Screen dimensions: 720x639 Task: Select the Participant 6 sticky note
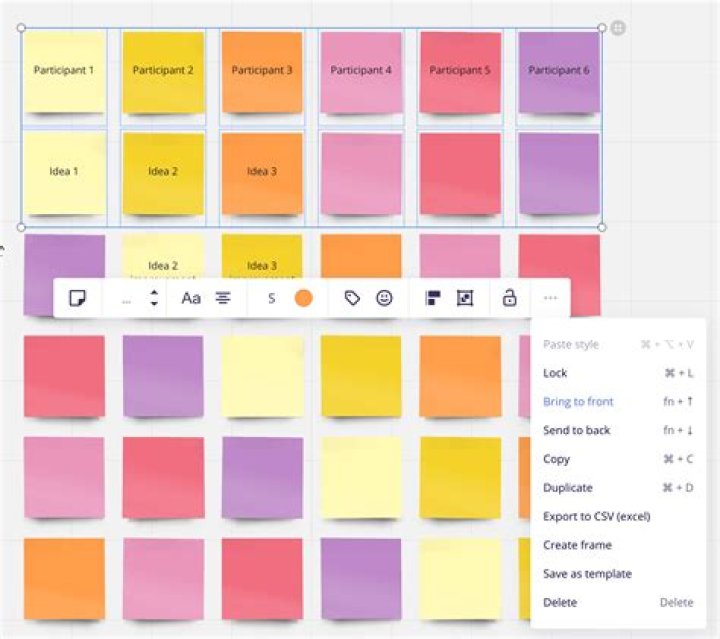point(559,72)
